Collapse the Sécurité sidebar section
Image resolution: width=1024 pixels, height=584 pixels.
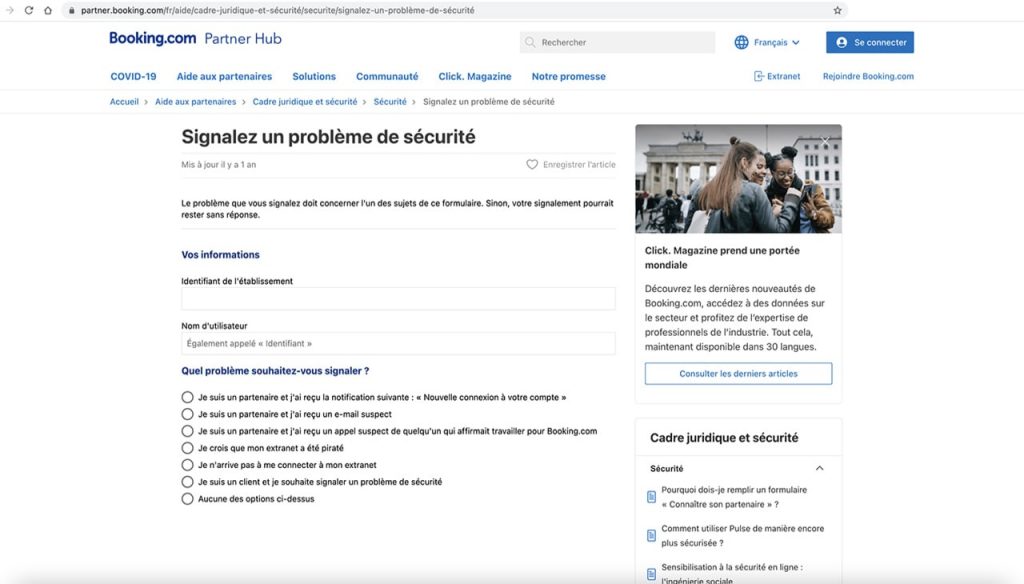point(820,468)
